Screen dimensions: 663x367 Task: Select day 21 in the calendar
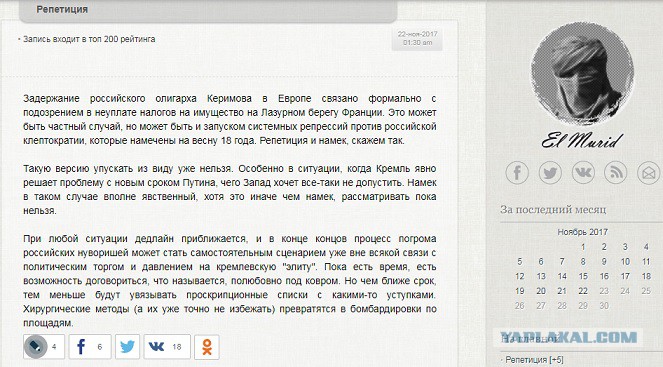(562, 291)
